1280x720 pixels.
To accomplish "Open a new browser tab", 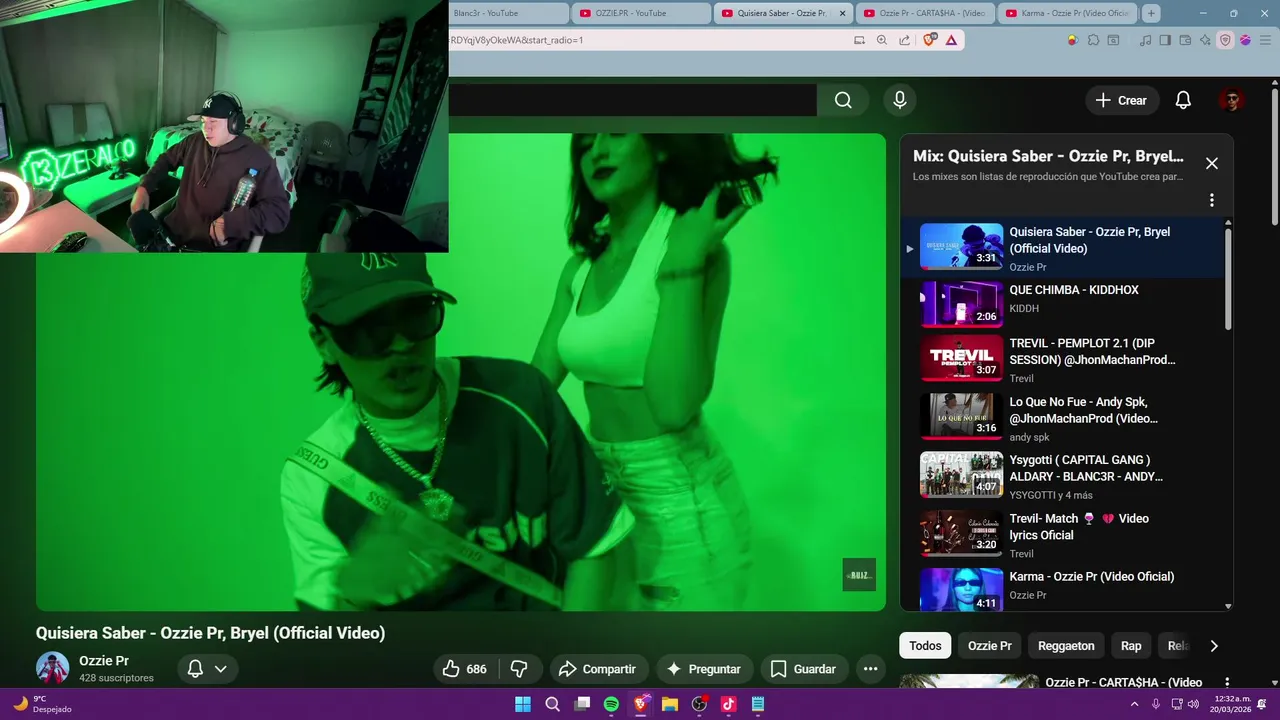I will coord(1152,13).
